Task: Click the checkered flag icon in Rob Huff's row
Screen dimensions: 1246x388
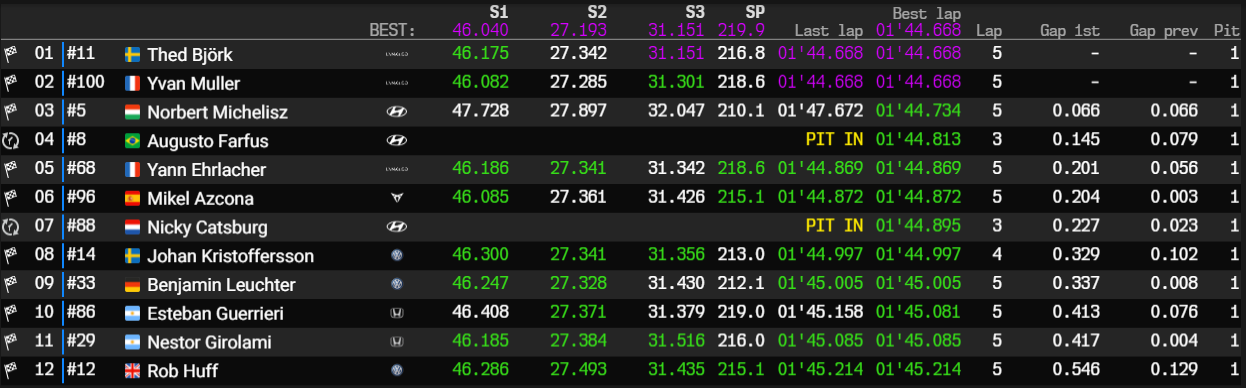Action: coord(12,371)
